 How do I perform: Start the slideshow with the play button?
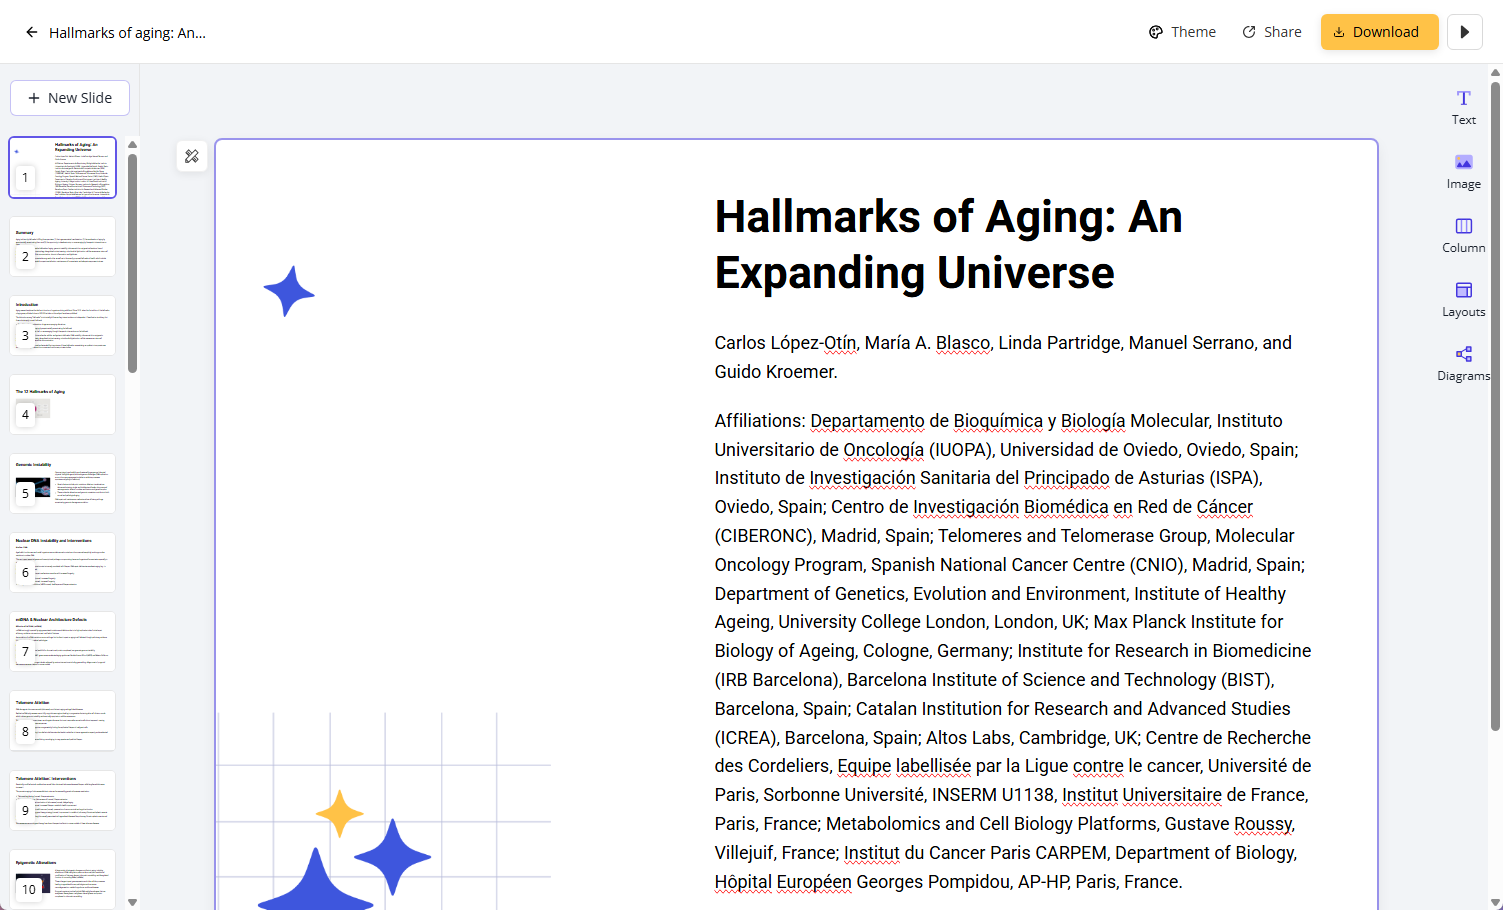[1464, 32]
